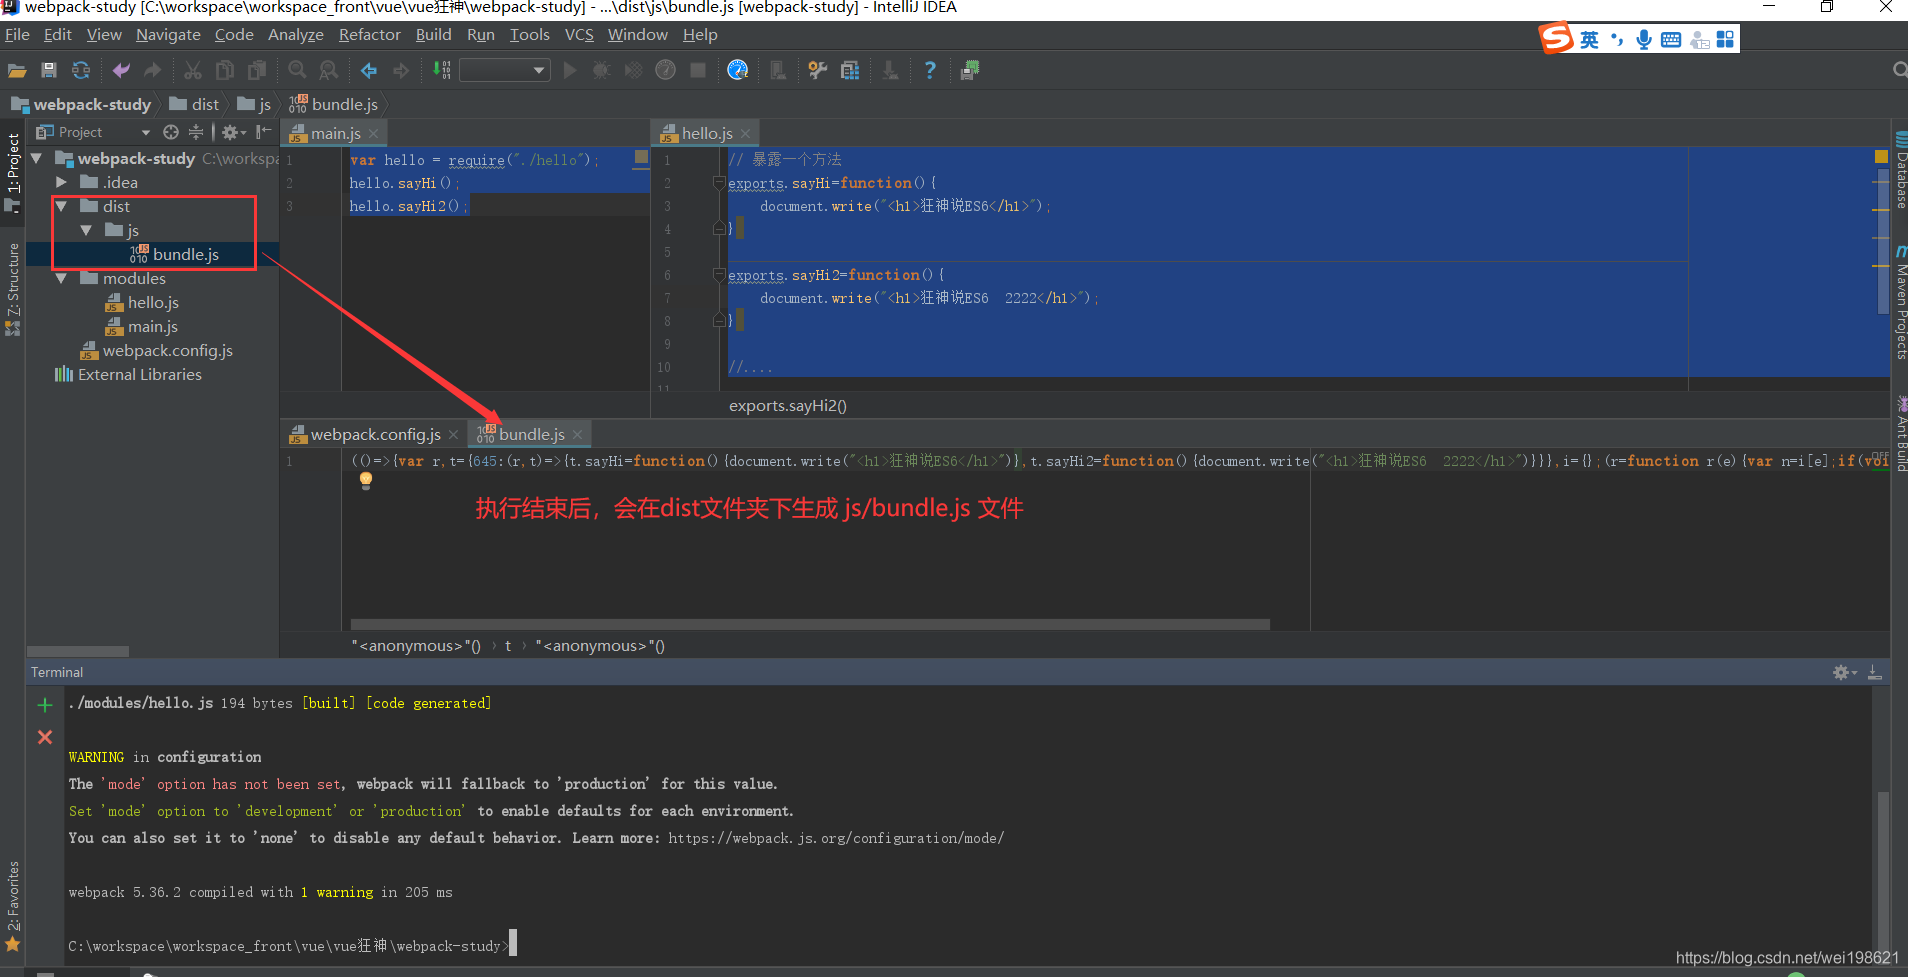
Task: Close the main.js editor tab
Action: click(374, 133)
